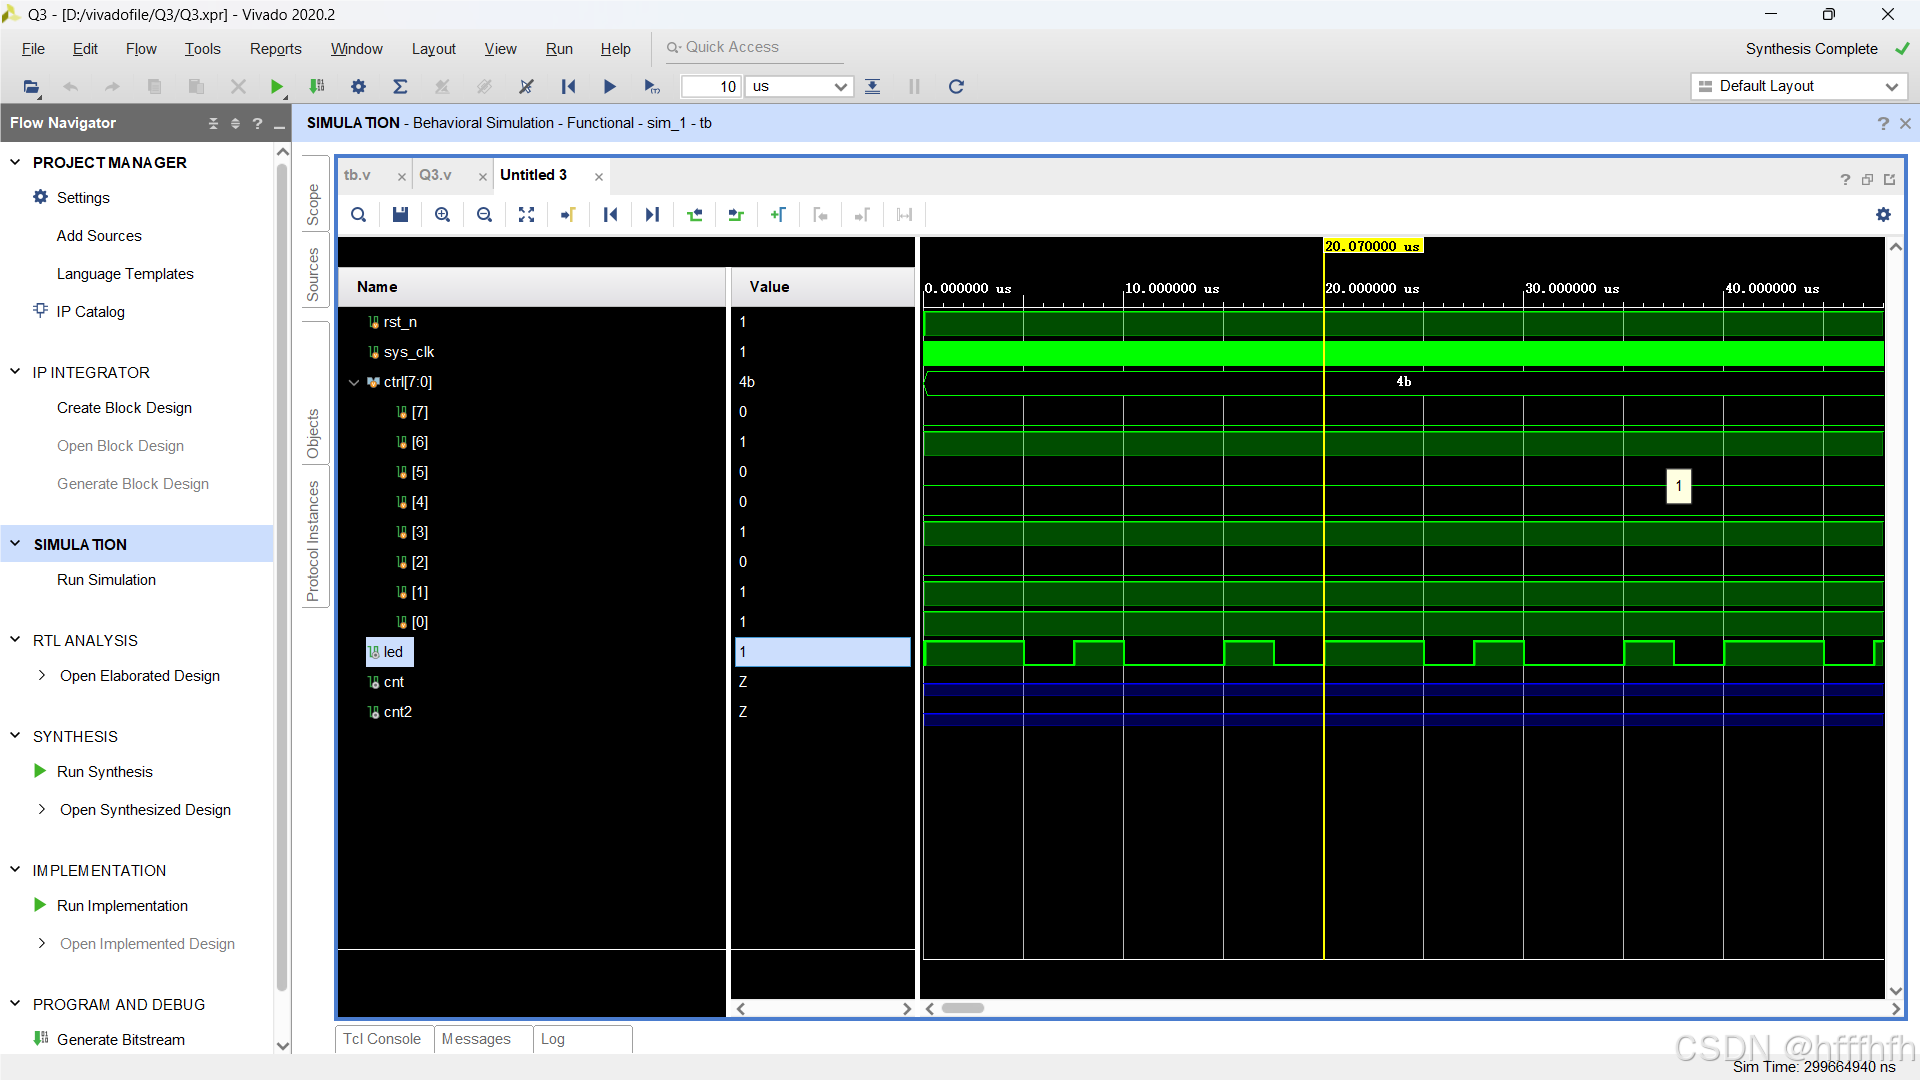
Task: Open waveform settings gear
Action: [1883, 215]
